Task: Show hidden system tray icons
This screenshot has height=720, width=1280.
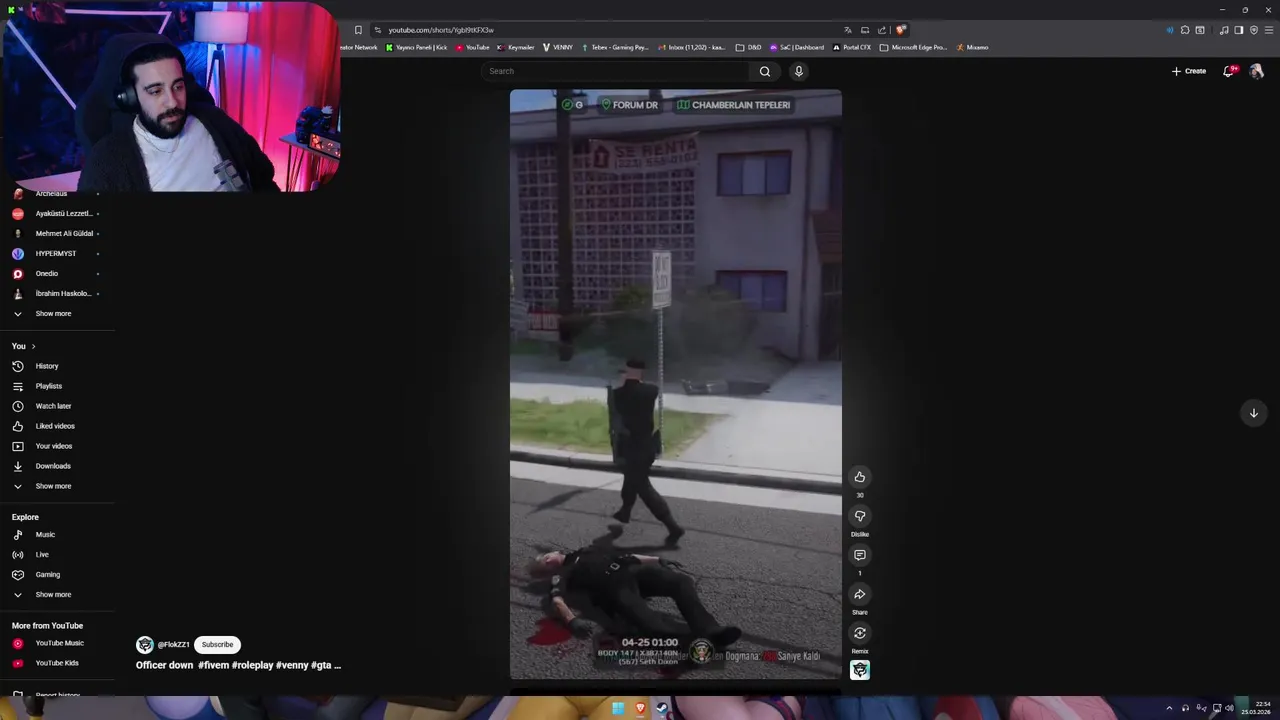Action: coord(1169,709)
